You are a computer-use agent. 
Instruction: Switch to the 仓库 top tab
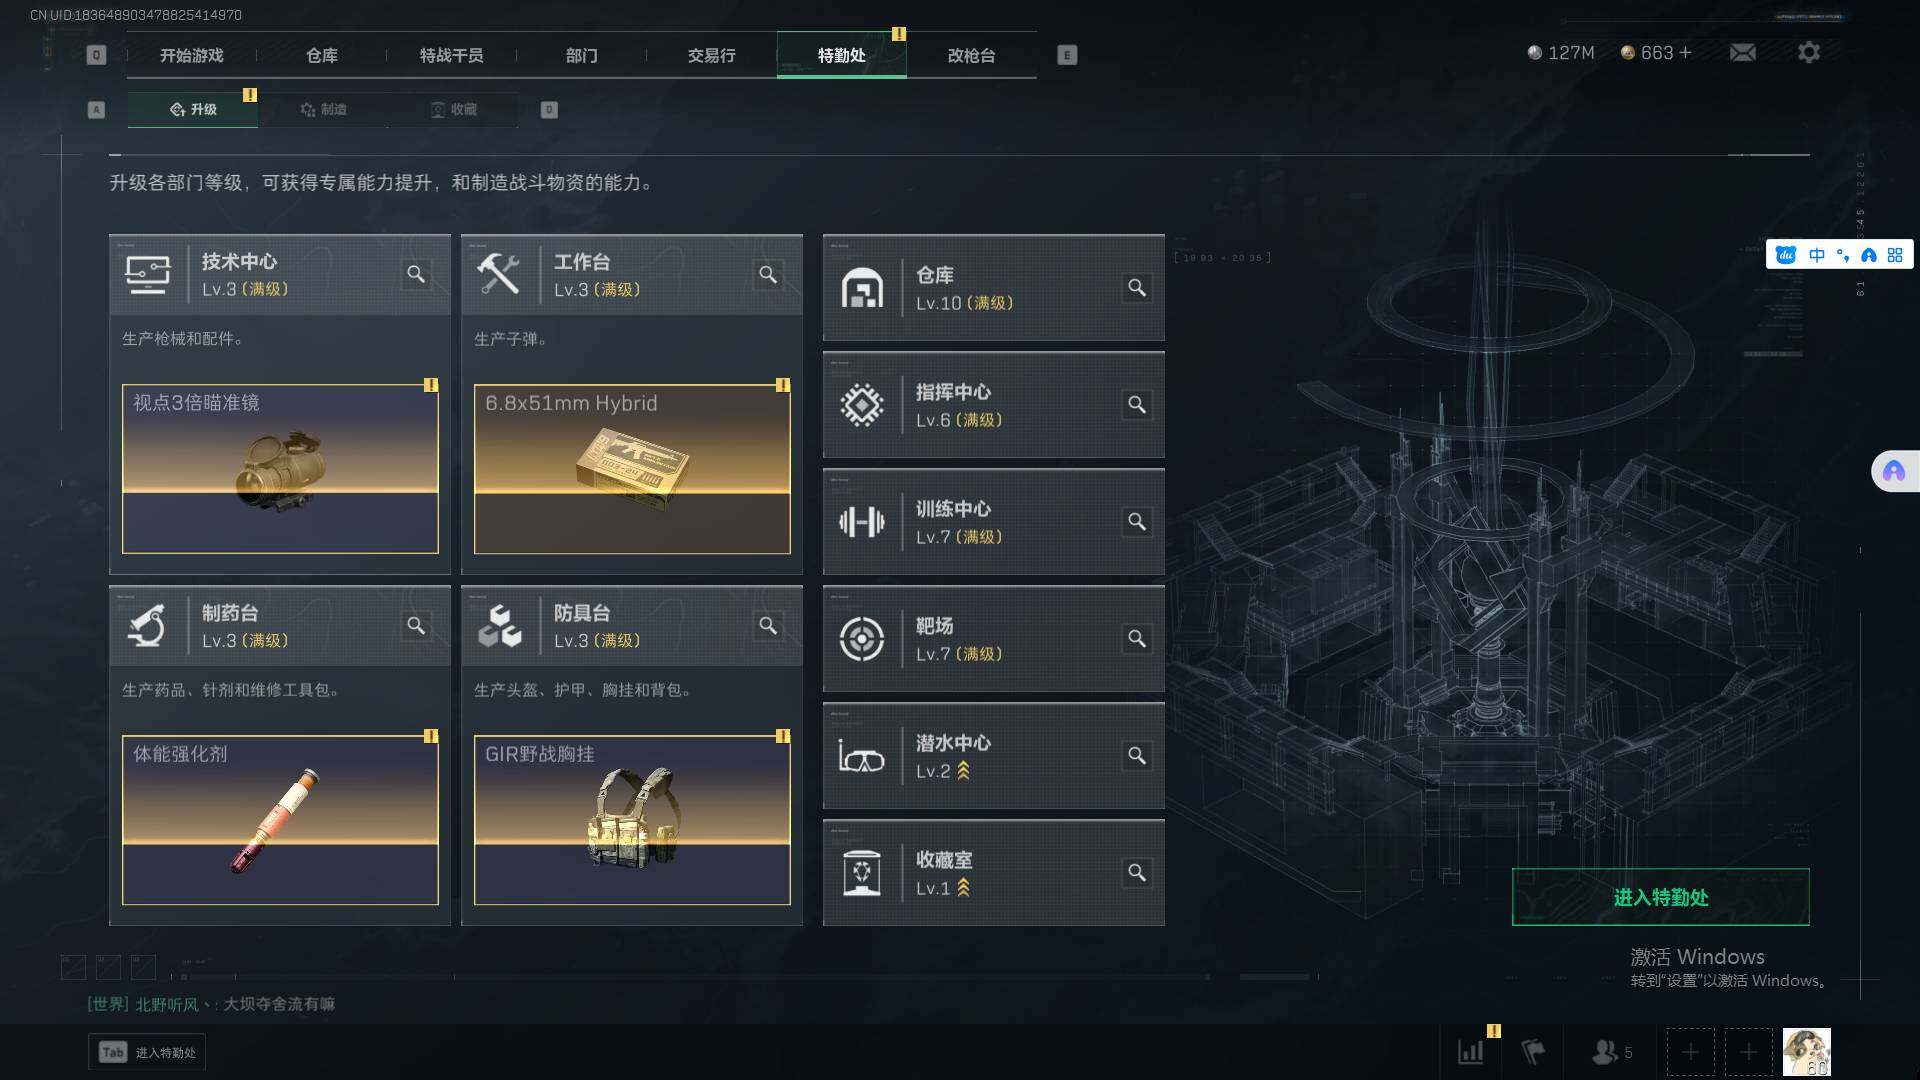click(x=322, y=55)
